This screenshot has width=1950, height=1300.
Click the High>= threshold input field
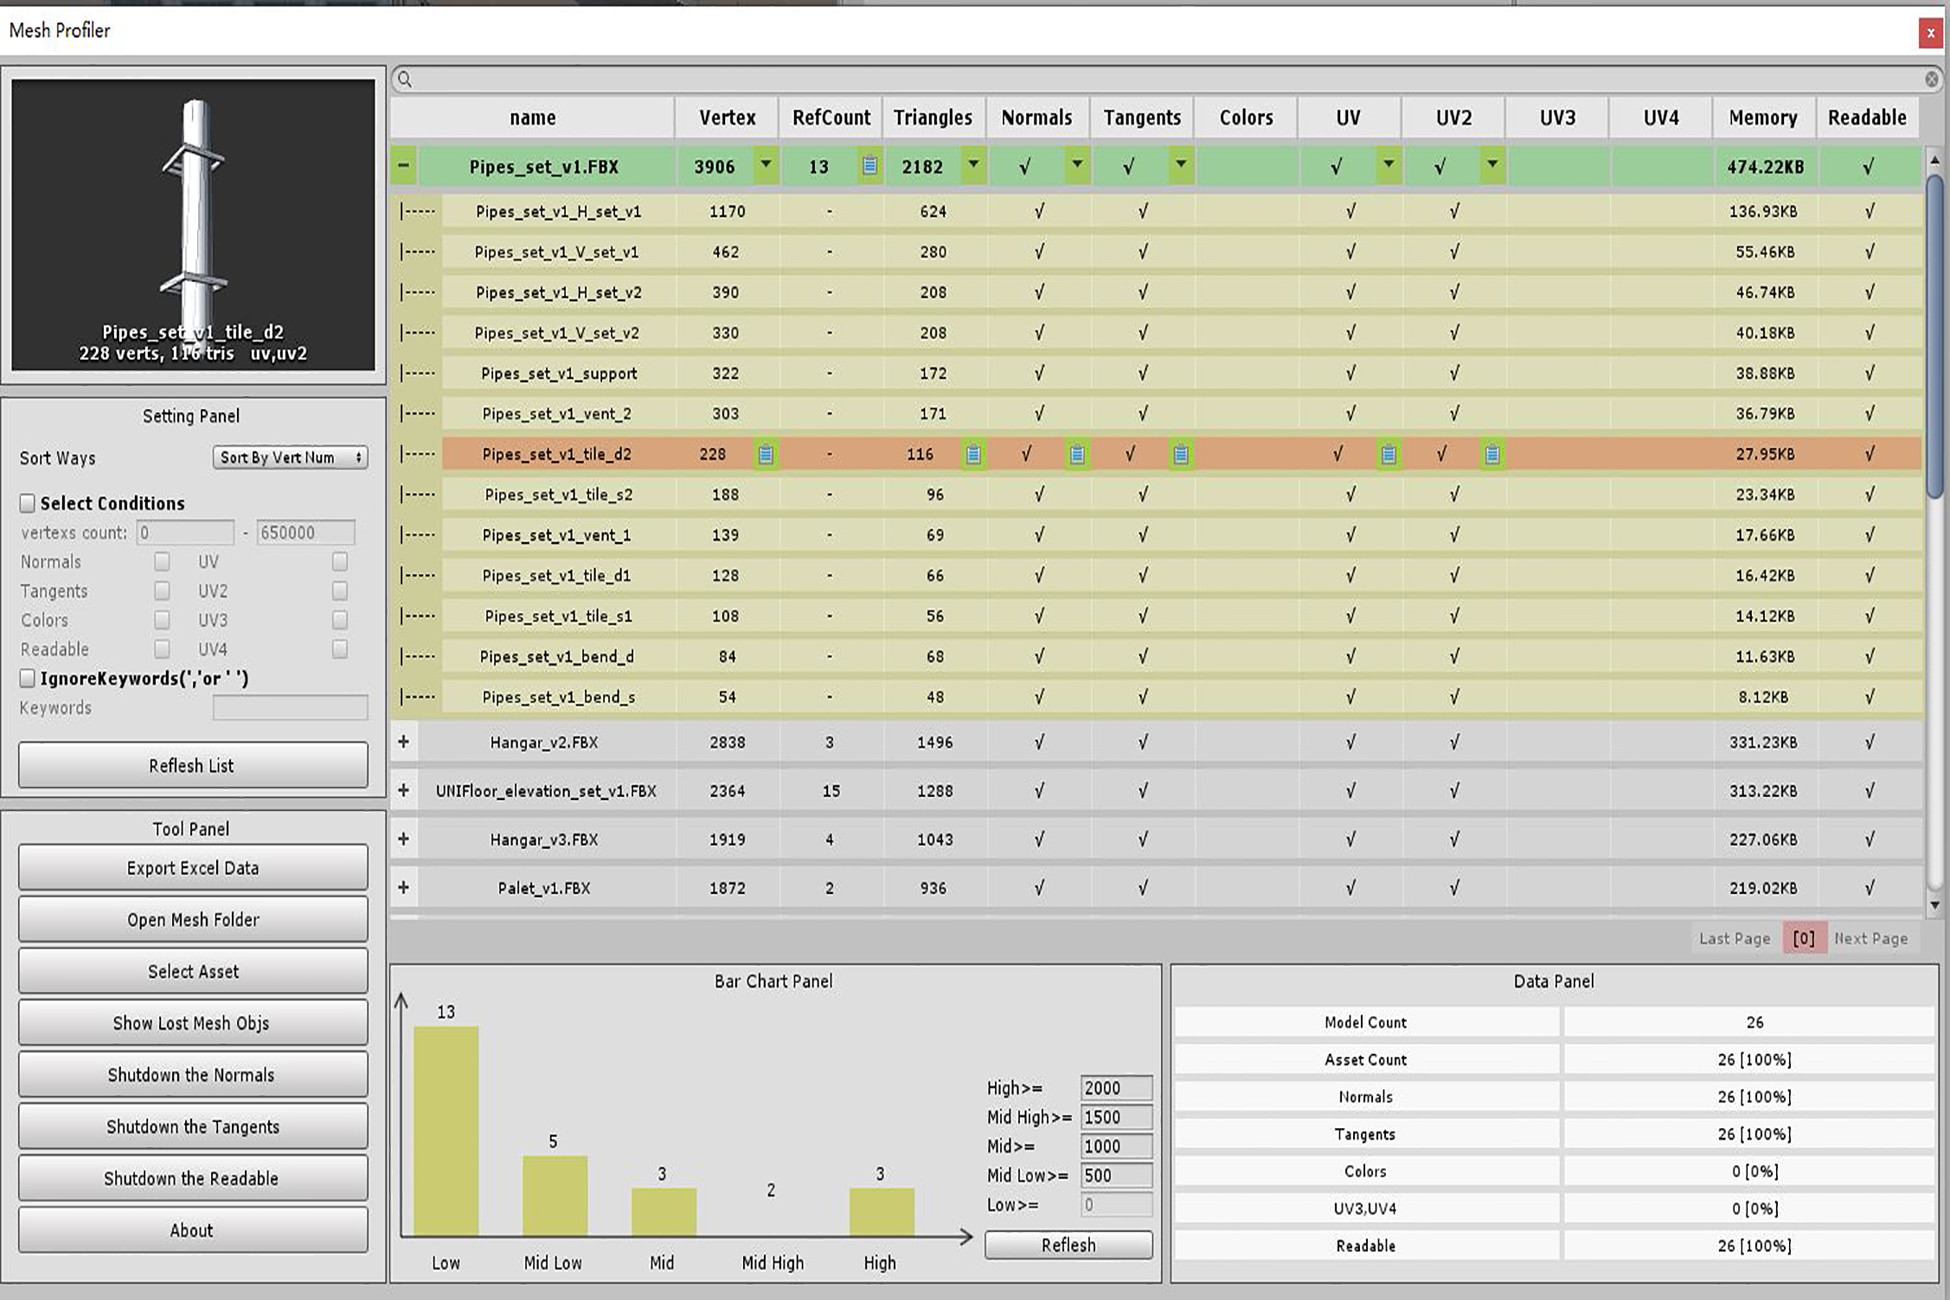[1115, 1088]
